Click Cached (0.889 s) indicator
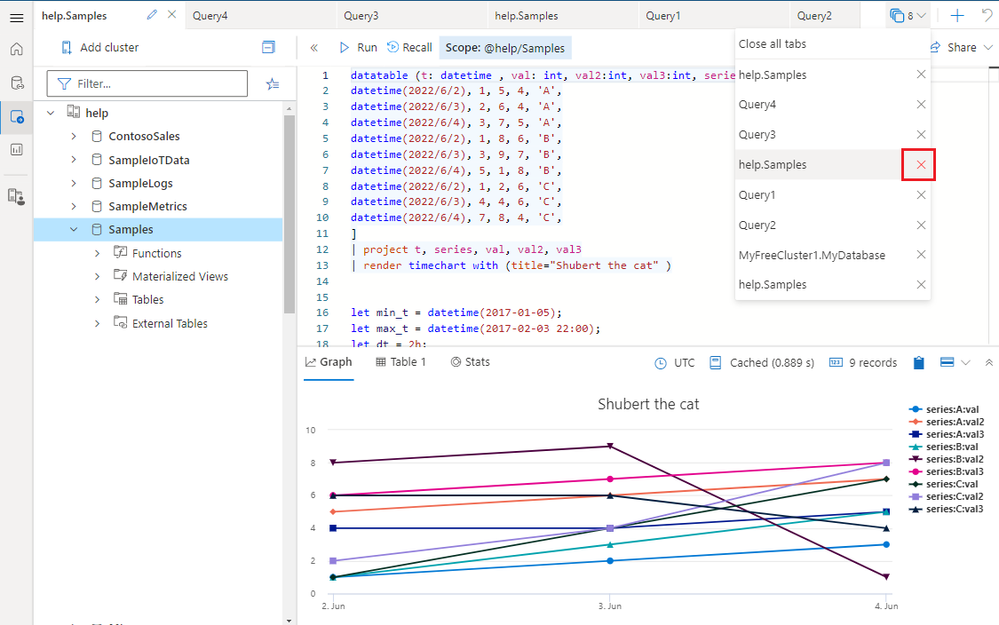Image resolution: width=999 pixels, height=625 pixels. pos(762,363)
